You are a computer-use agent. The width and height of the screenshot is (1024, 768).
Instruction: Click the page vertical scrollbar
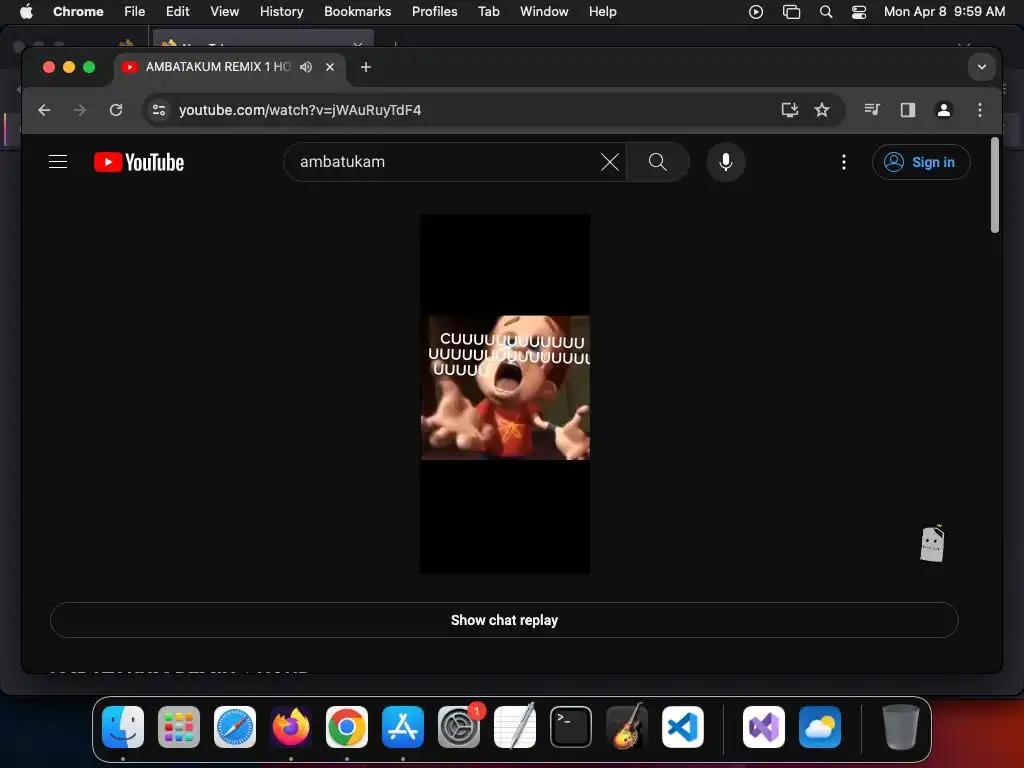click(x=995, y=185)
